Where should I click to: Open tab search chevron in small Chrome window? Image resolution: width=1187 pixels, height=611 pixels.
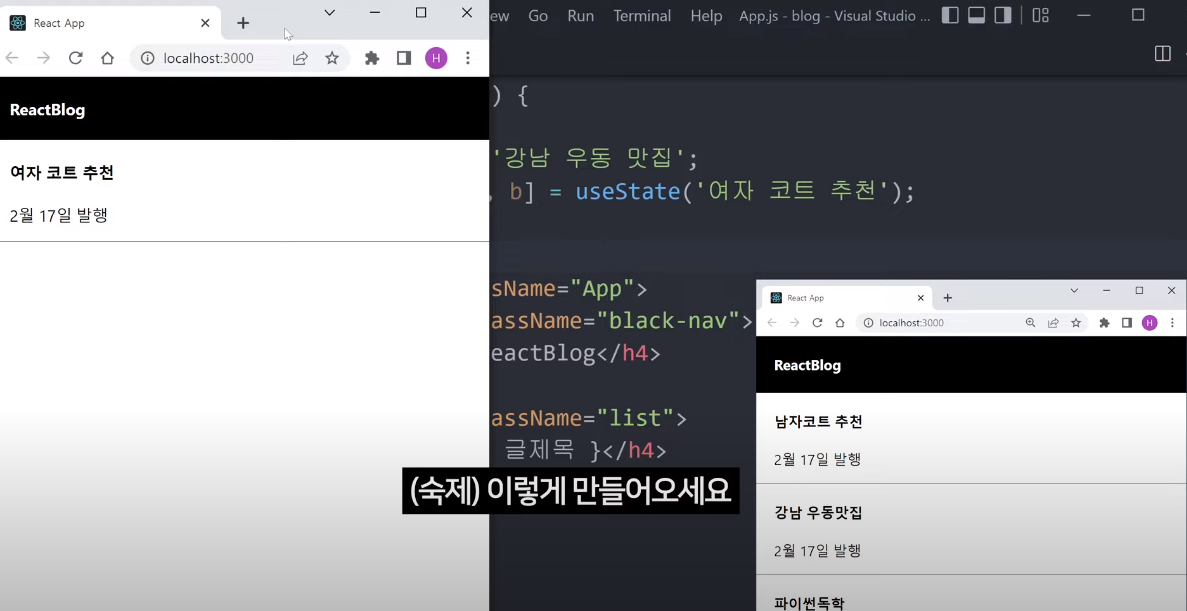(x=1073, y=291)
